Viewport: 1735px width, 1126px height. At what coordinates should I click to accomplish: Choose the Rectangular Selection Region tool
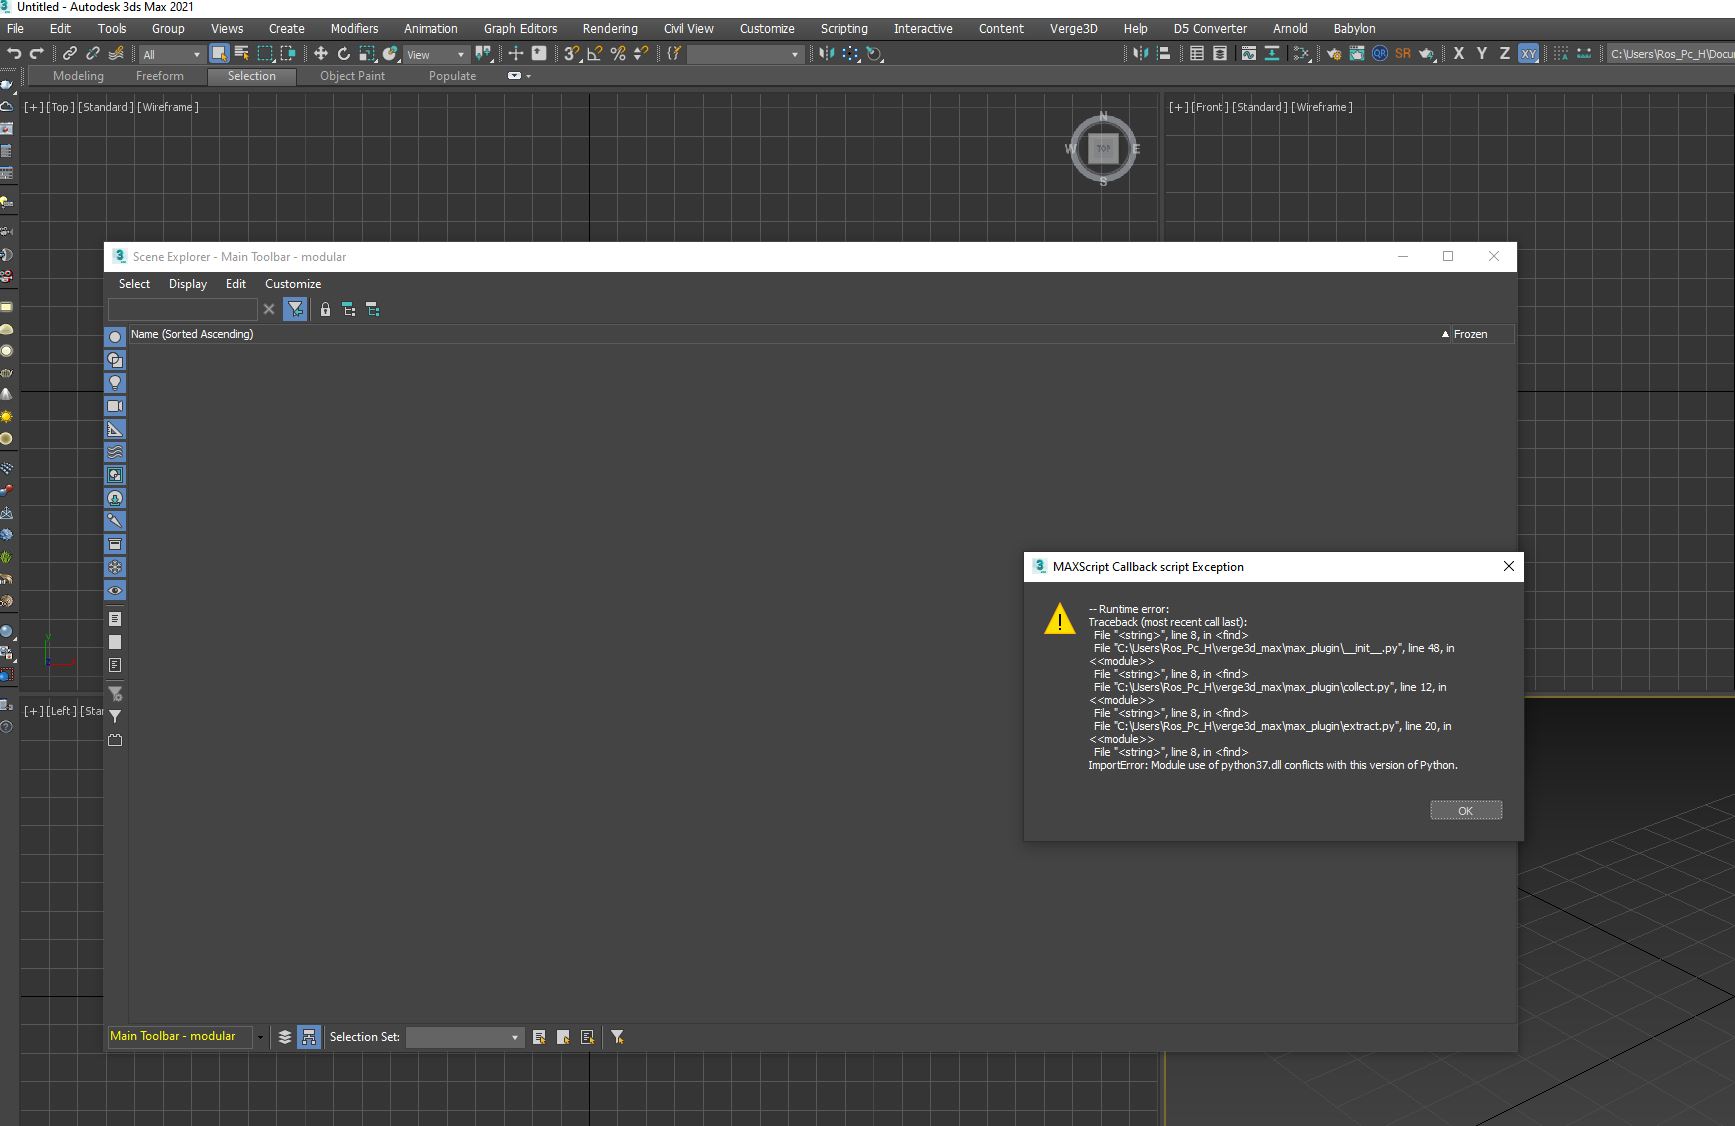pyautogui.click(x=265, y=53)
